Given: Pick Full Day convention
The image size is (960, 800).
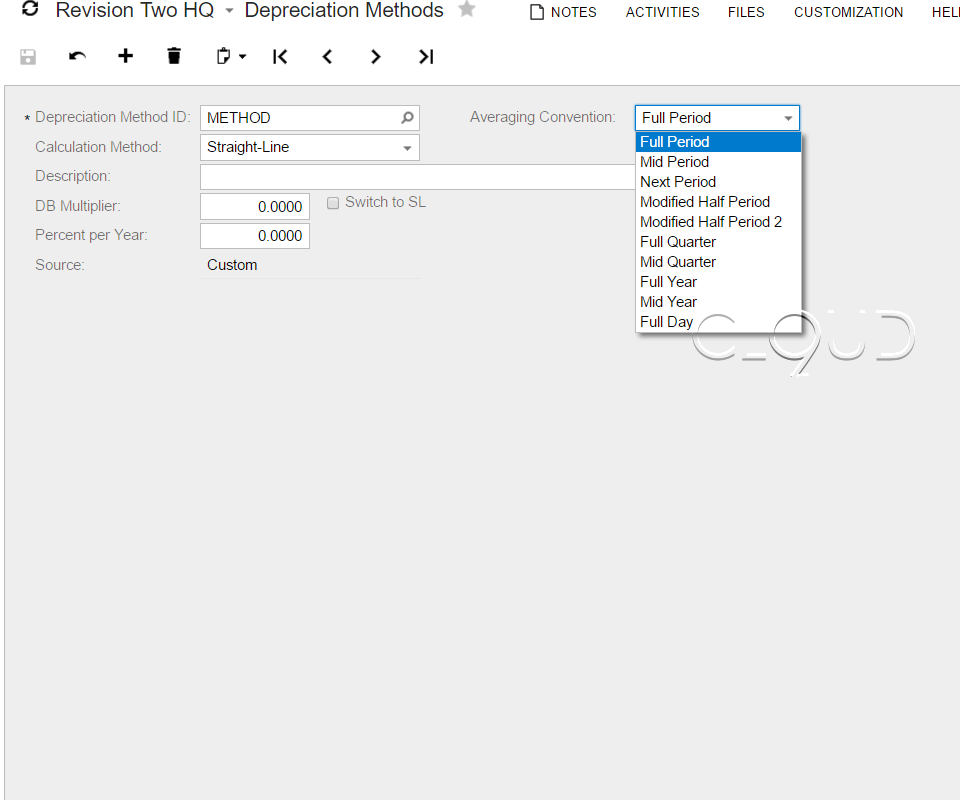Looking at the screenshot, I should [718, 322].
